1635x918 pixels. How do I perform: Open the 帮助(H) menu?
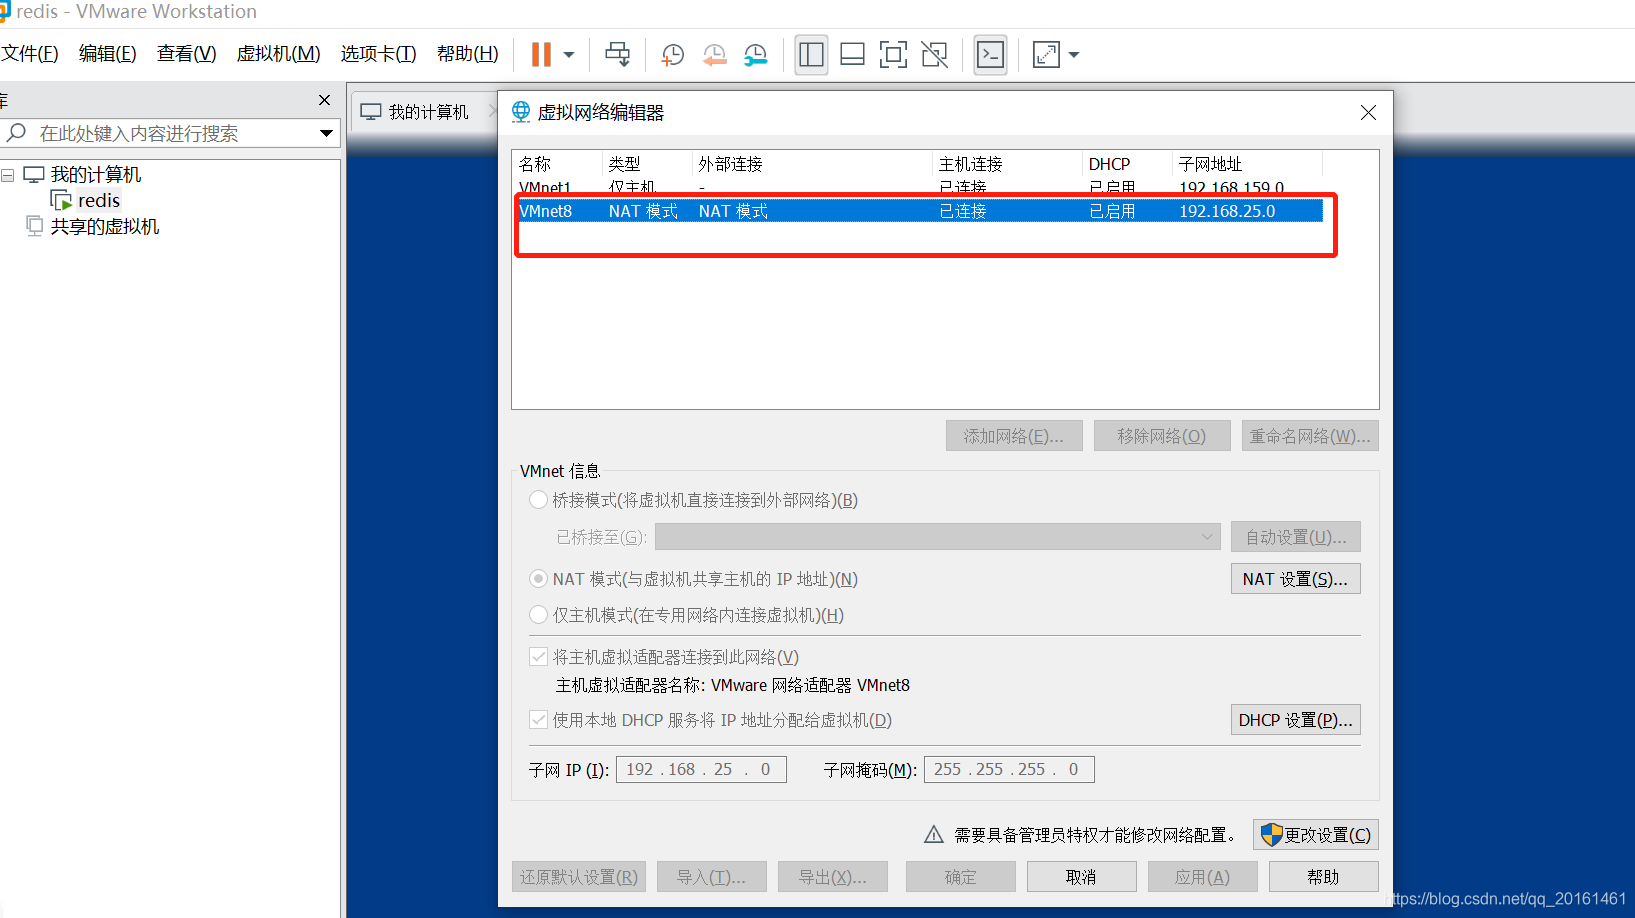468,54
